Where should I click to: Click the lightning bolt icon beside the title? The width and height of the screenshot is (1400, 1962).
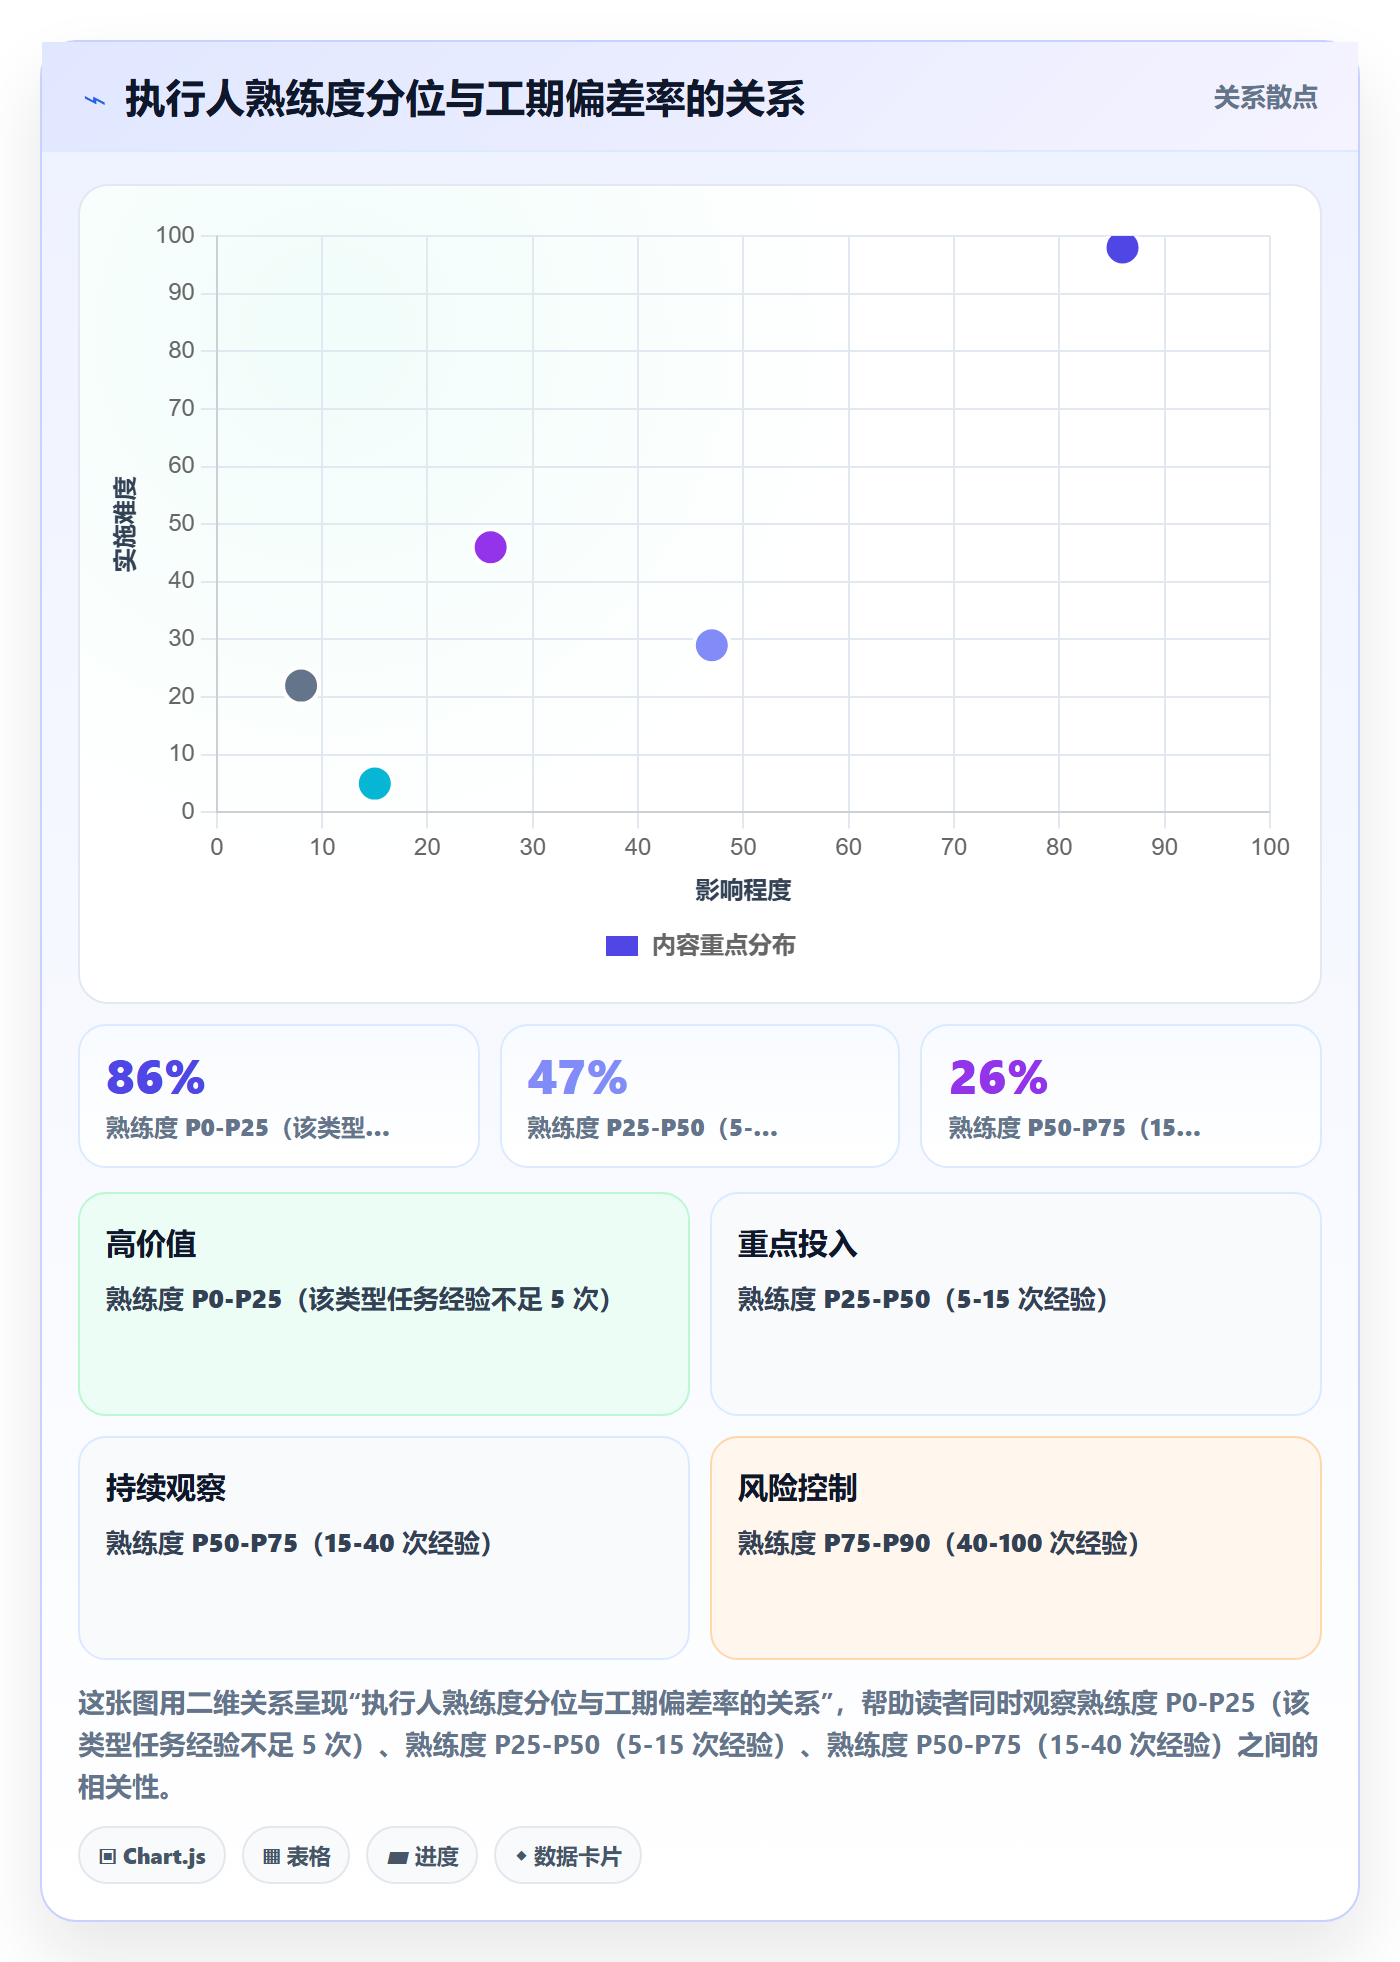tap(95, 100)
